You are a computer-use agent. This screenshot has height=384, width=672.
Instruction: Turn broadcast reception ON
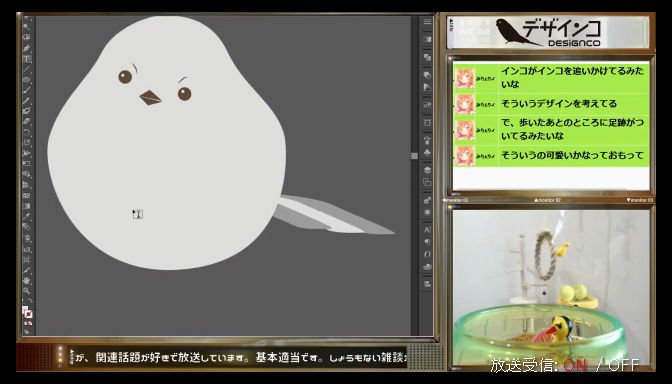(575, 365)
